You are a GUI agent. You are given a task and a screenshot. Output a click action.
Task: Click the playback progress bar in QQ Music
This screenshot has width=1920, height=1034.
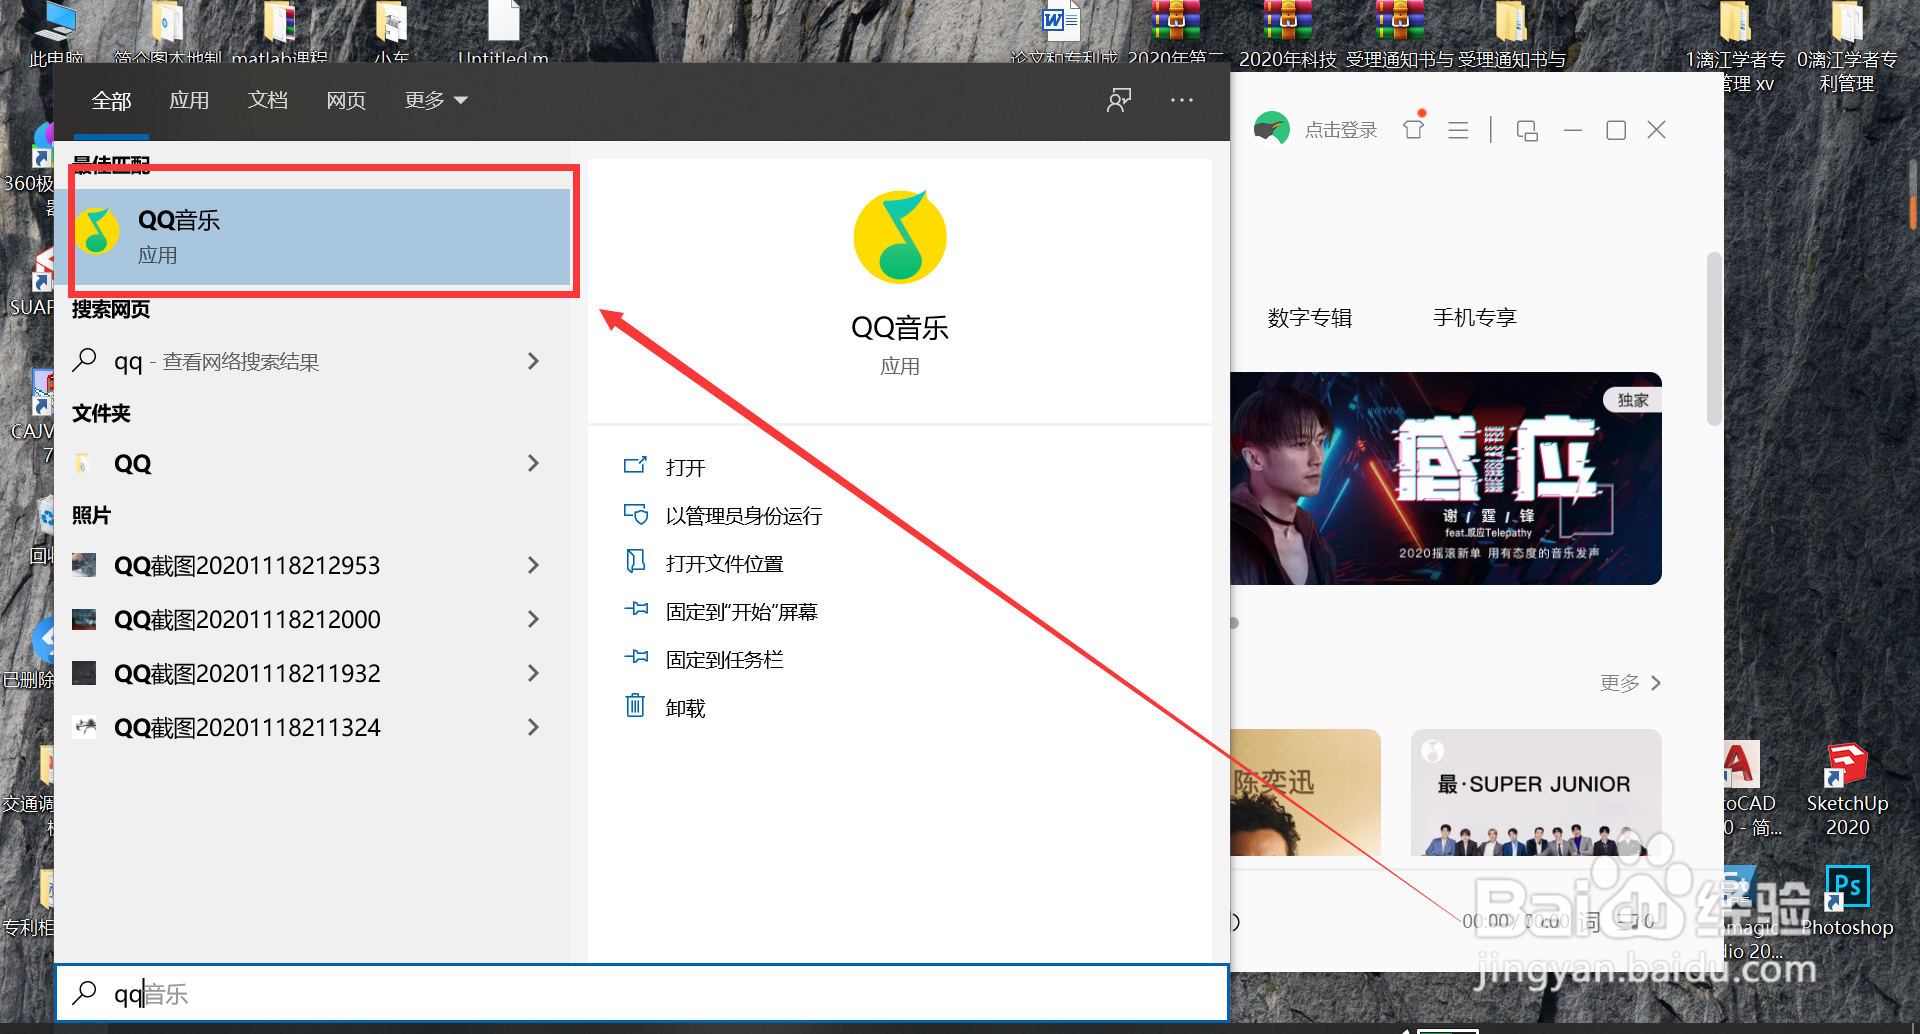coord(1450,866)
